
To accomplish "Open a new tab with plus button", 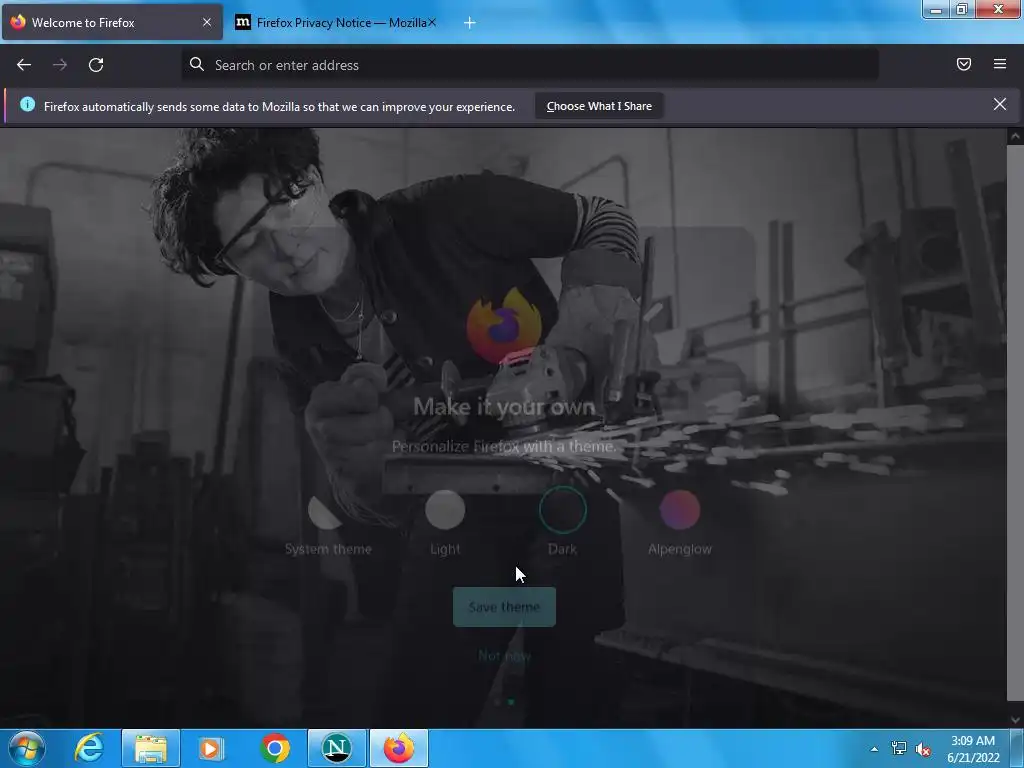I will click(x=470, y=23).
